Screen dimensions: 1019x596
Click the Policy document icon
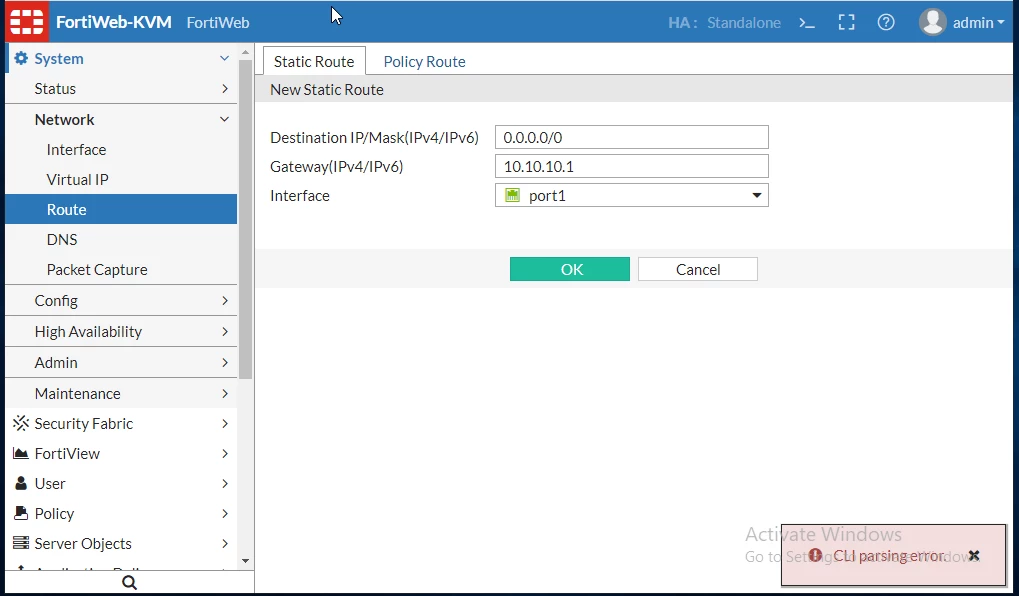[x=21, y=513]
